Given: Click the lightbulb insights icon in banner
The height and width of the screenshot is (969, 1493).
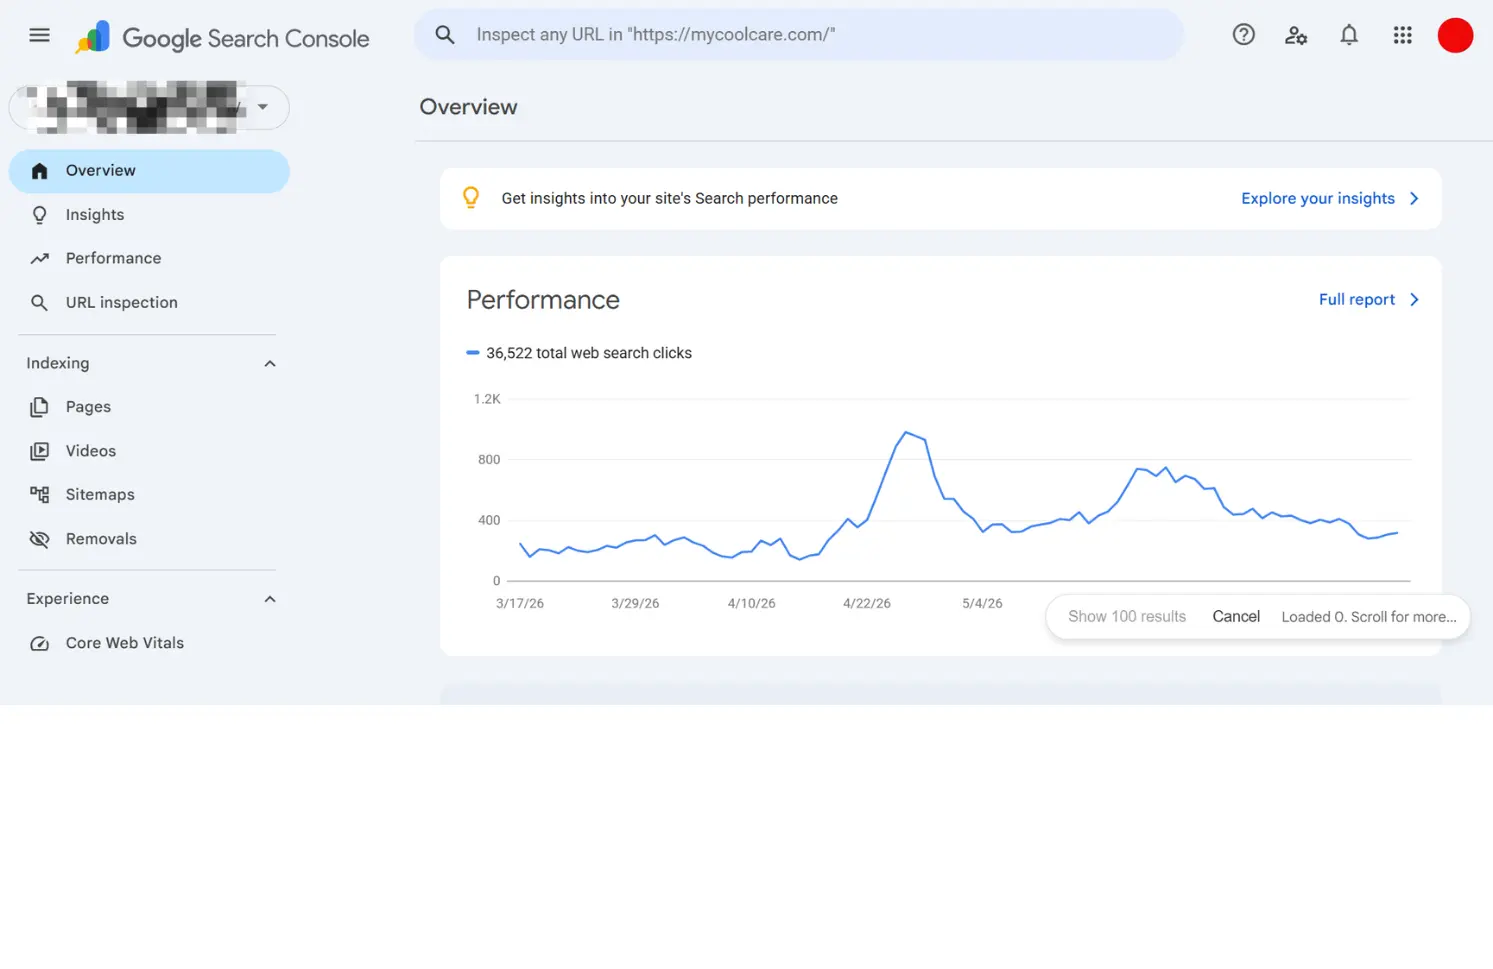Looking at the screenshot, I should click(470, 198).
